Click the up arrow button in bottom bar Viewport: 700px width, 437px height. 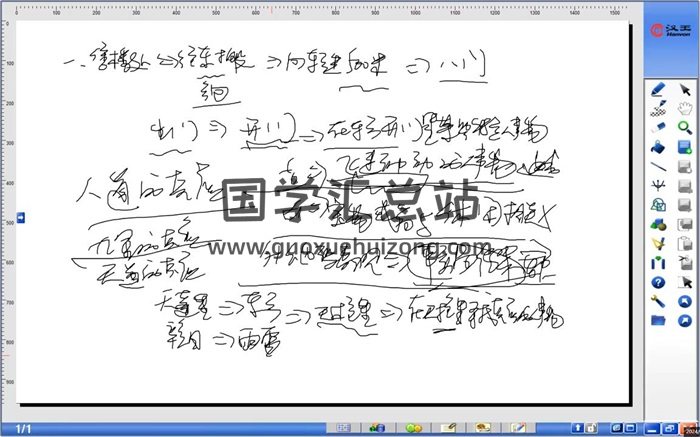click(577, 428)
